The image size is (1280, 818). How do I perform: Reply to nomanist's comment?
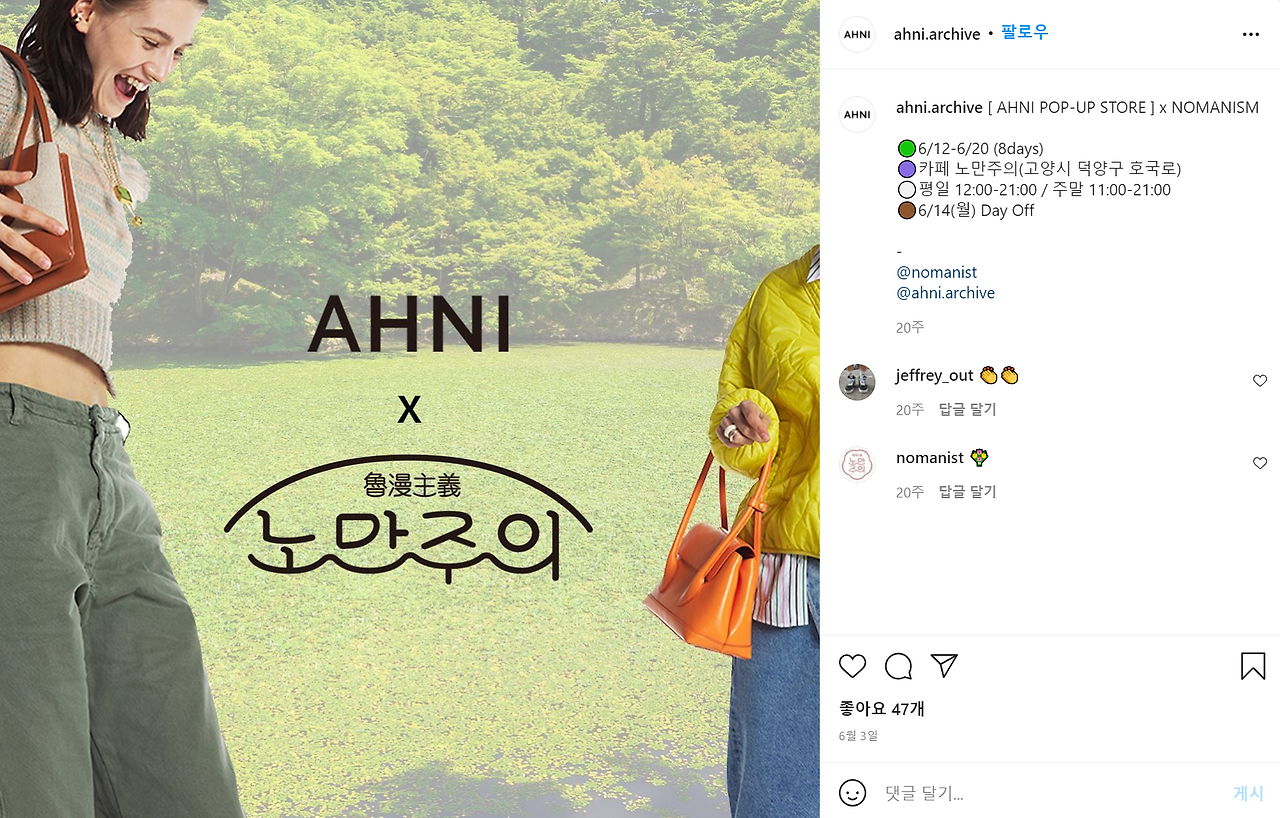tap(967, 492)
